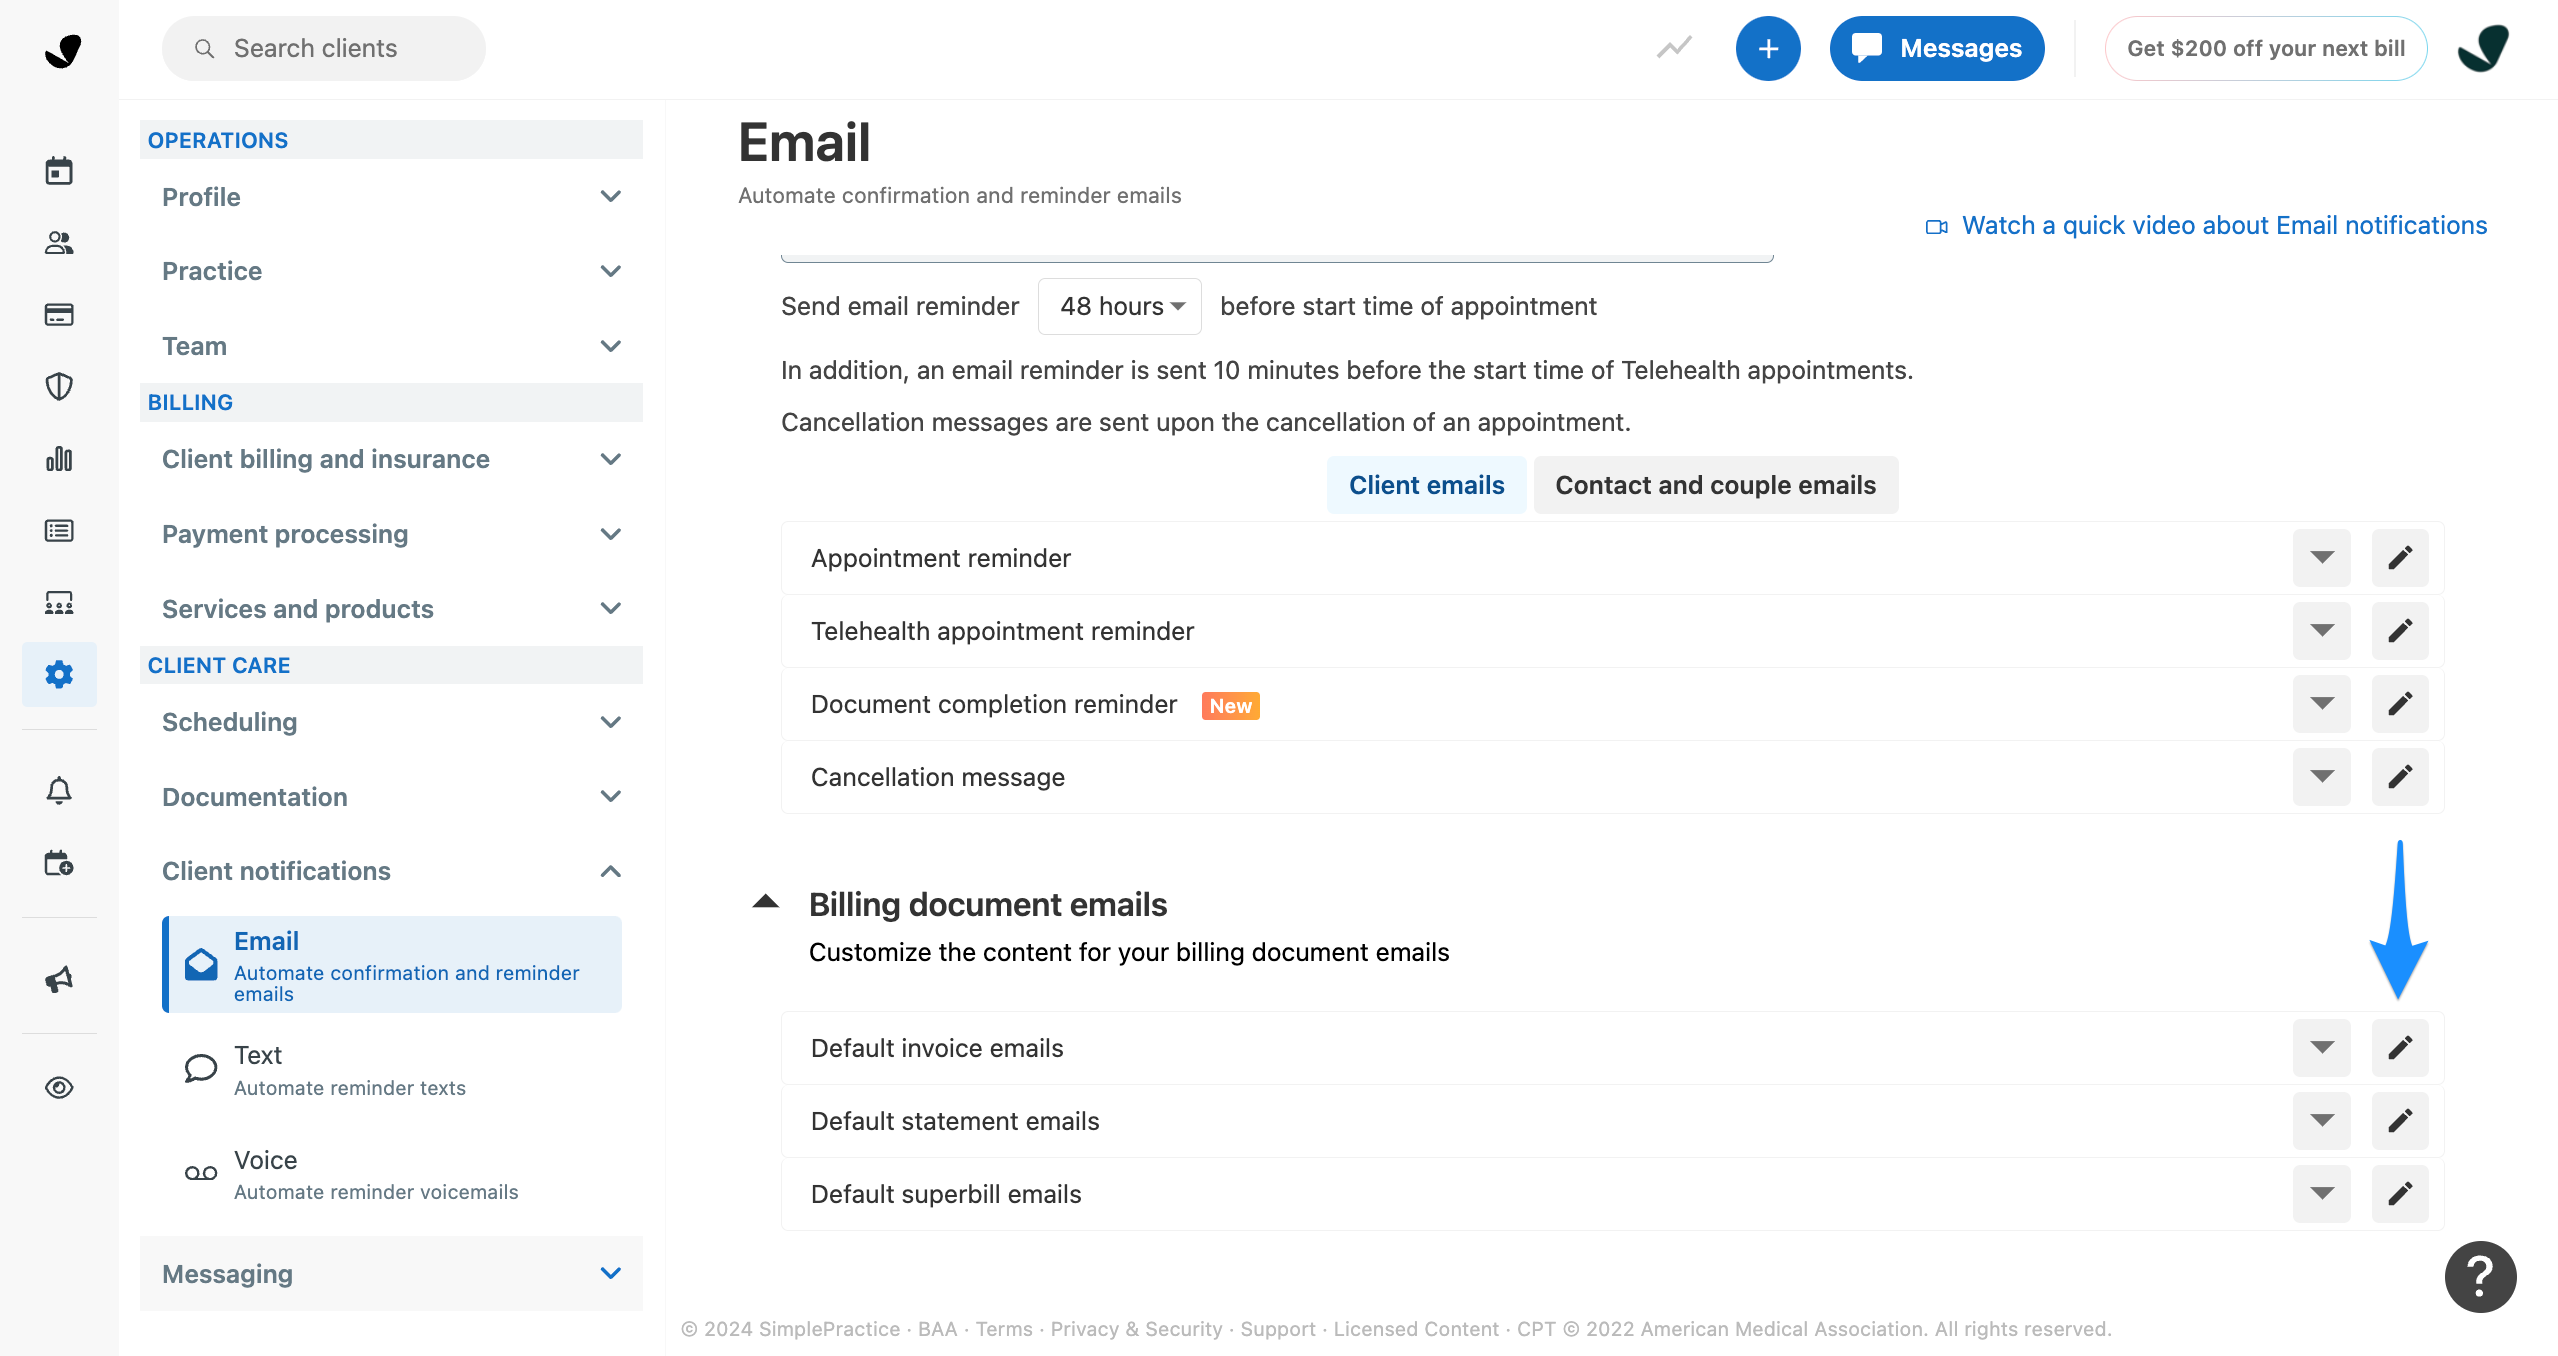Expand the Messaging menu
The image size is (2558, 1356).
click(391, 1274)
